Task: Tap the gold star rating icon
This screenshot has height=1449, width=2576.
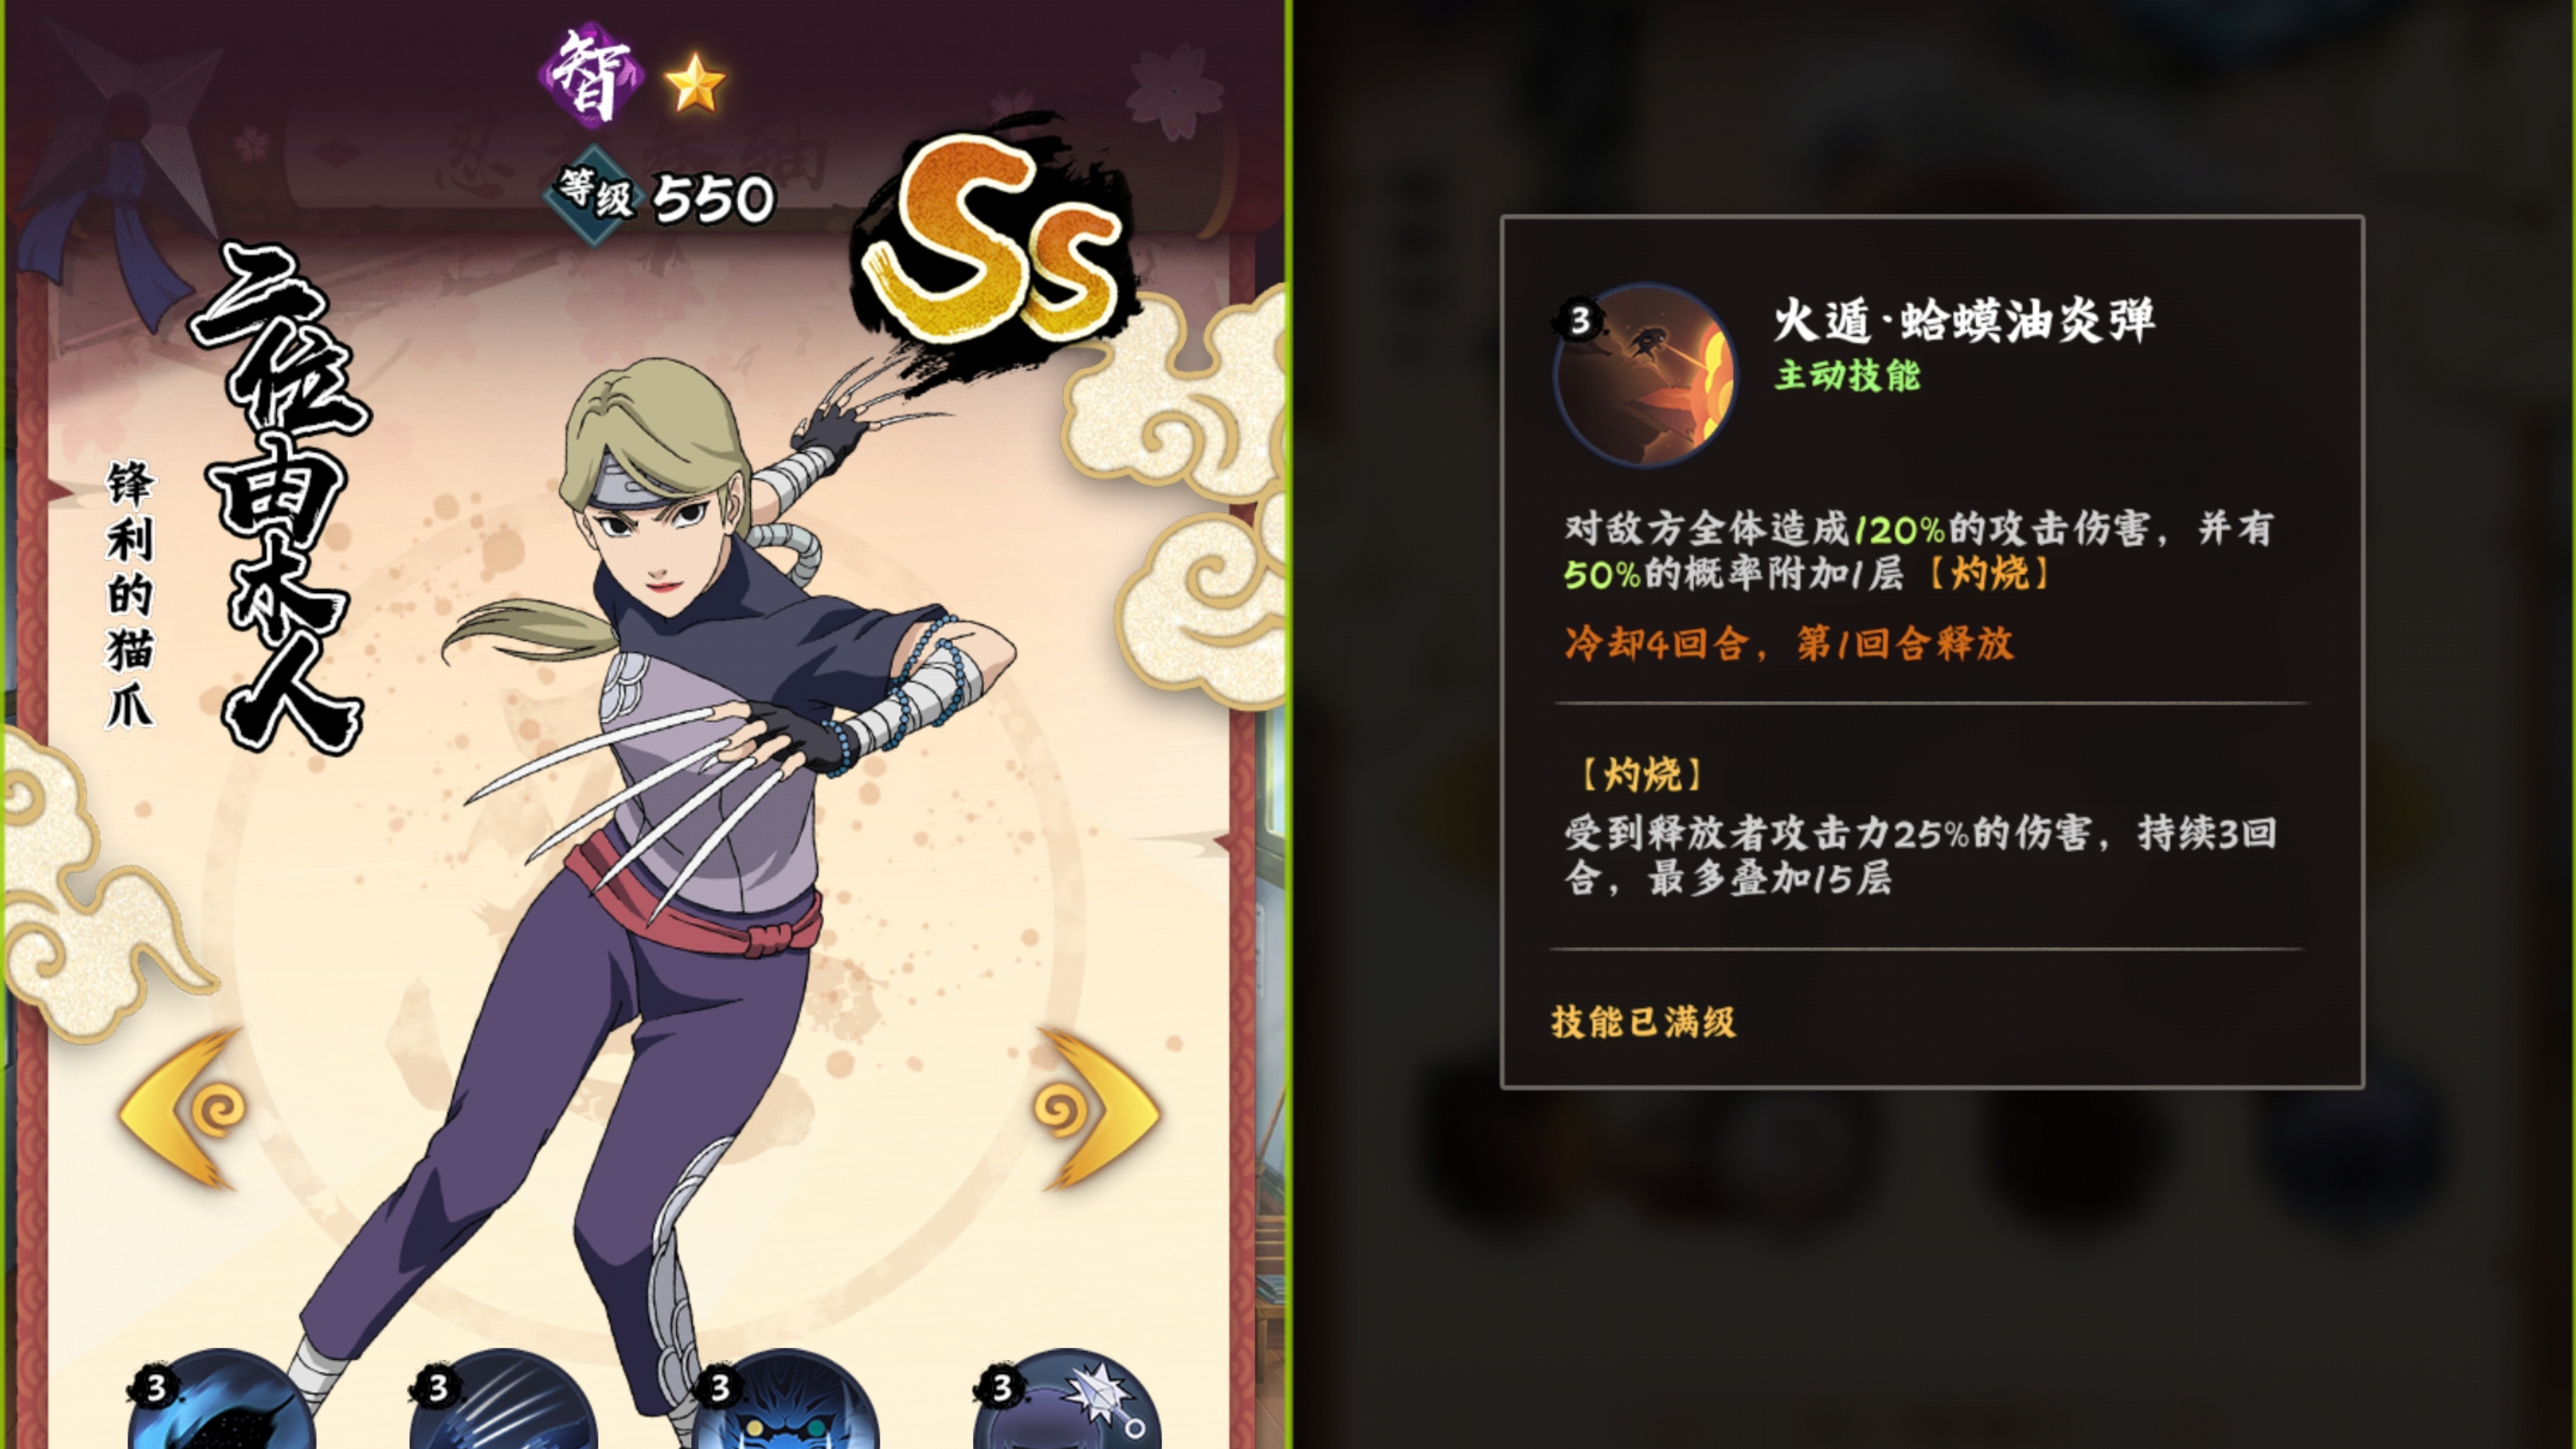Action: (694, 82)
